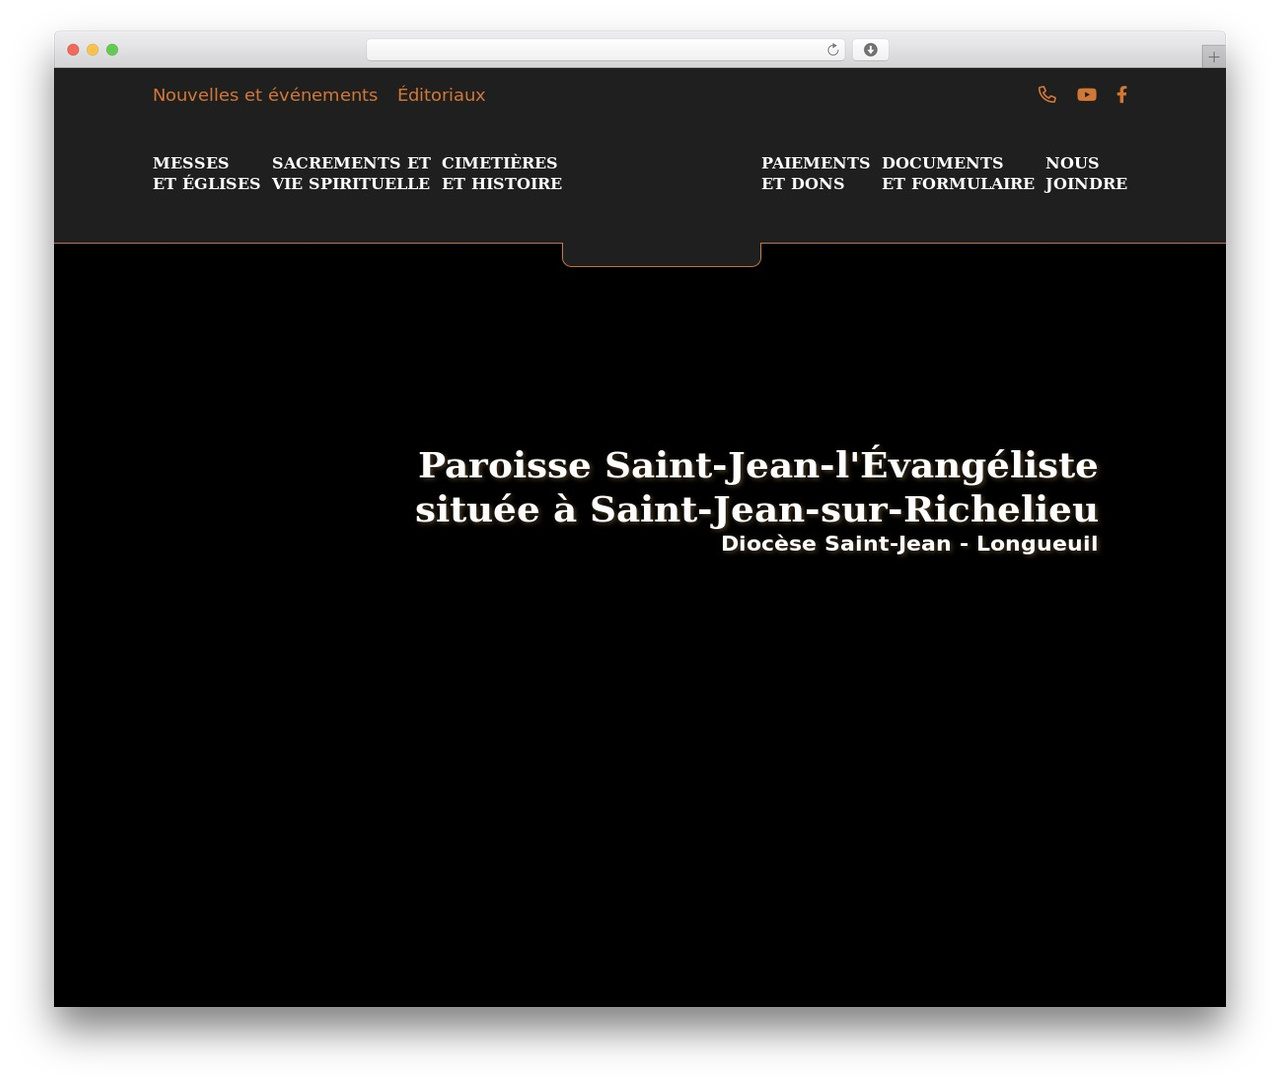Close the window with red button
This screenshot has height=1084, width=1280.
pos(73,50)
